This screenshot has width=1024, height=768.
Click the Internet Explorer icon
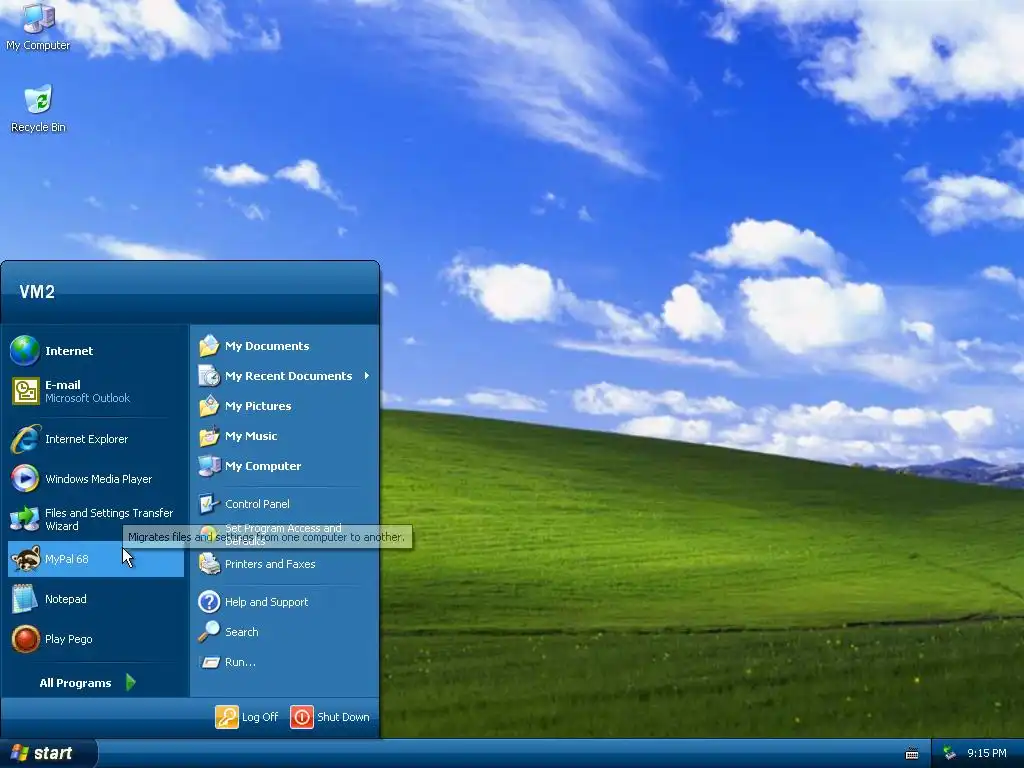tap(25, 439)
